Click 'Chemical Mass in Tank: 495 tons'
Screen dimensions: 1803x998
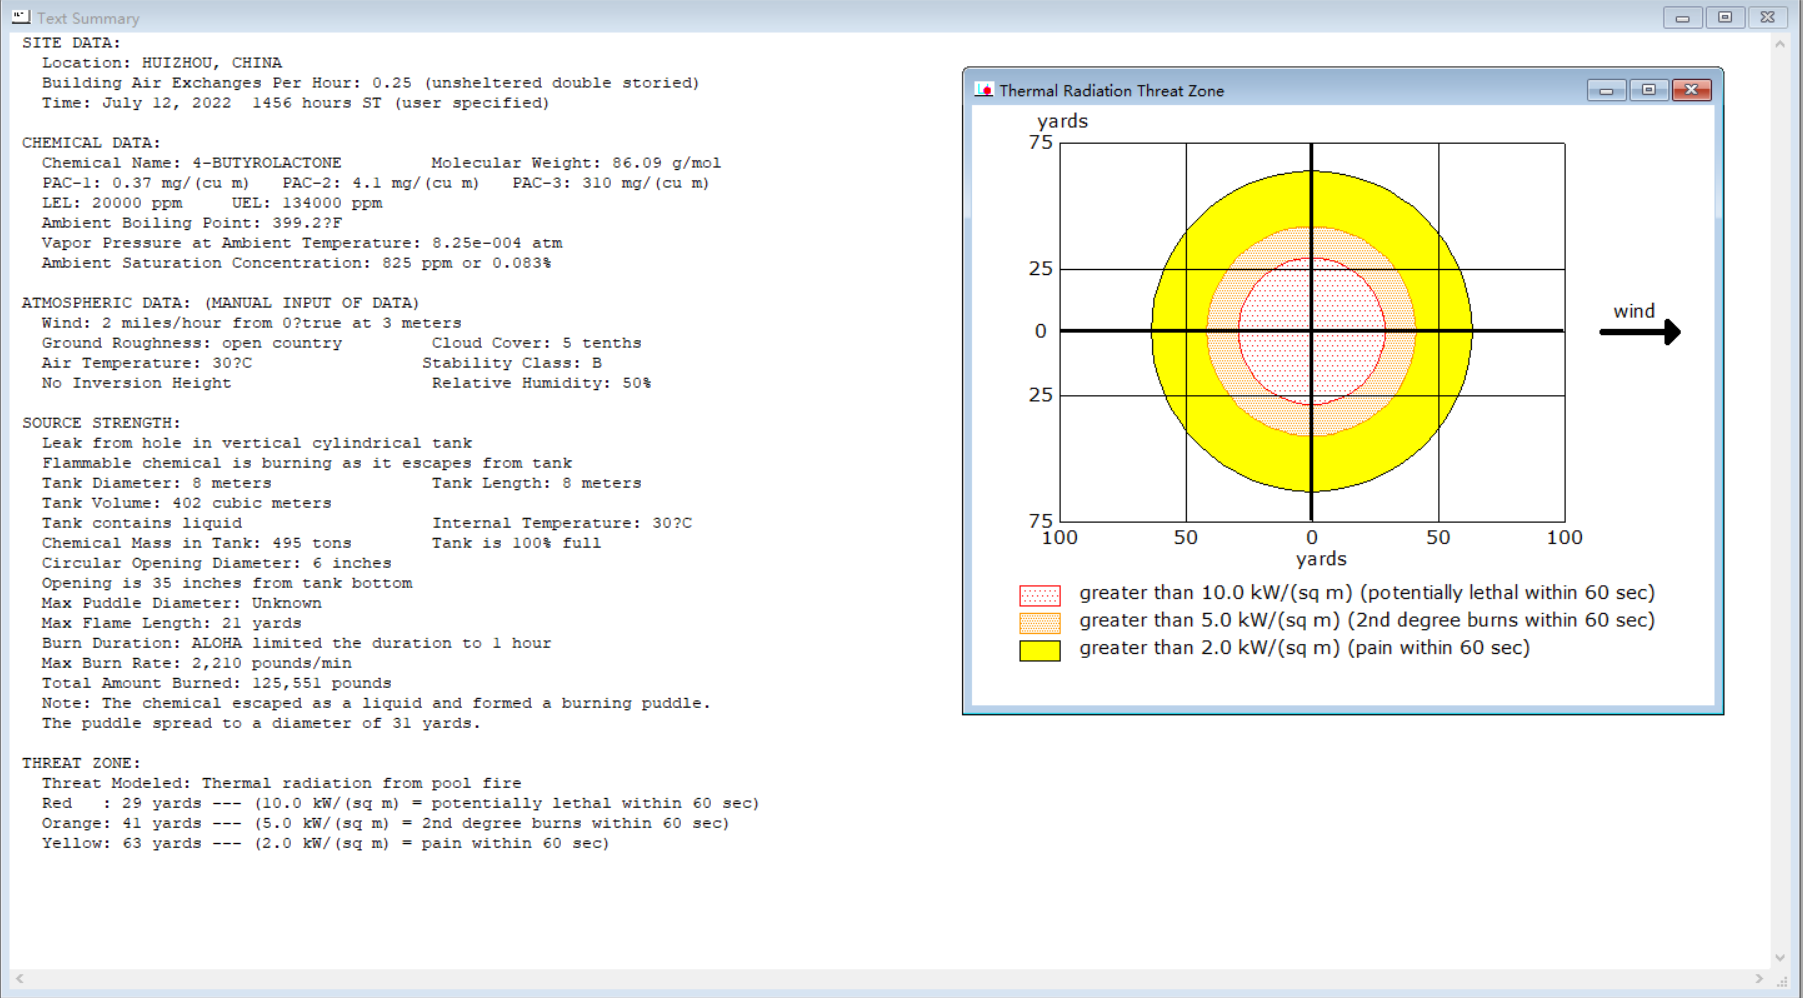(196, 543)
